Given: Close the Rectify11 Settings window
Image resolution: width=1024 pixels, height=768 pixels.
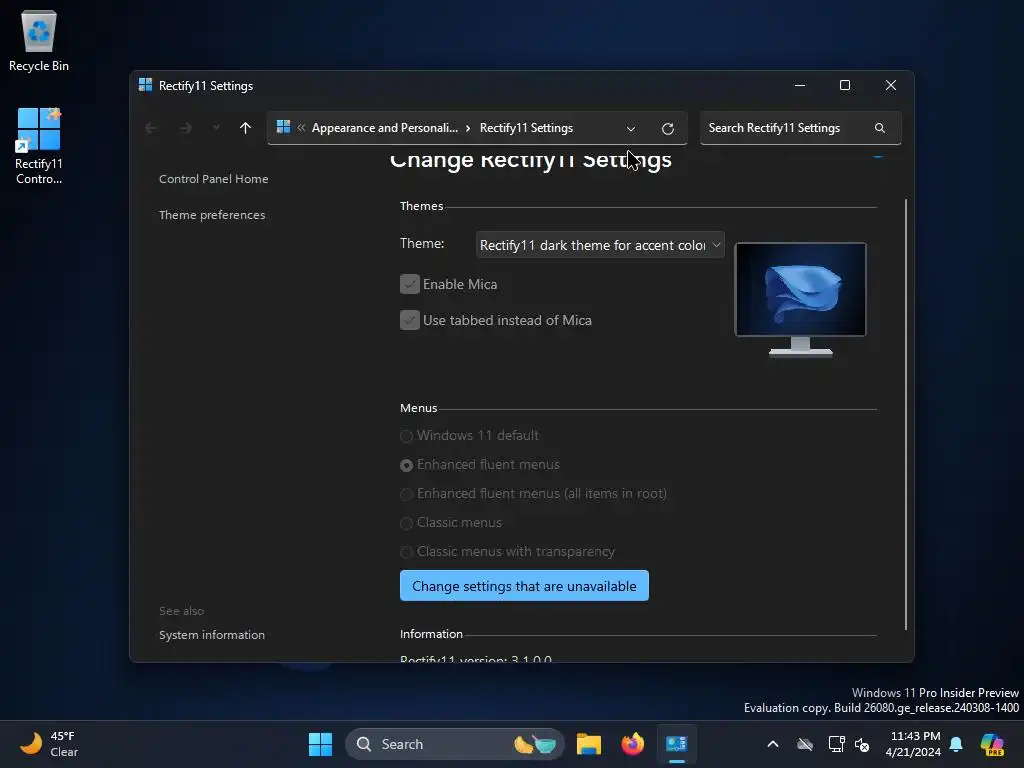Looking at the screenshot, I should [x=890, y=86].
